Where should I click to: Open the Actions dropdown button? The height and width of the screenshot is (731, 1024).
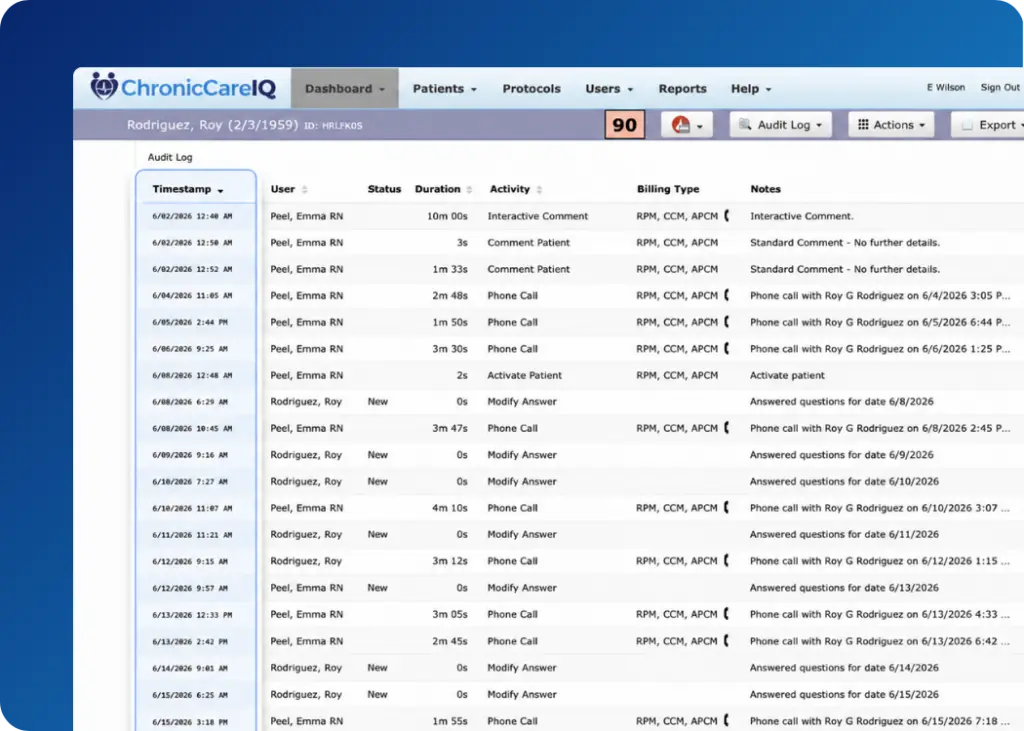click(x=891, y=125)
